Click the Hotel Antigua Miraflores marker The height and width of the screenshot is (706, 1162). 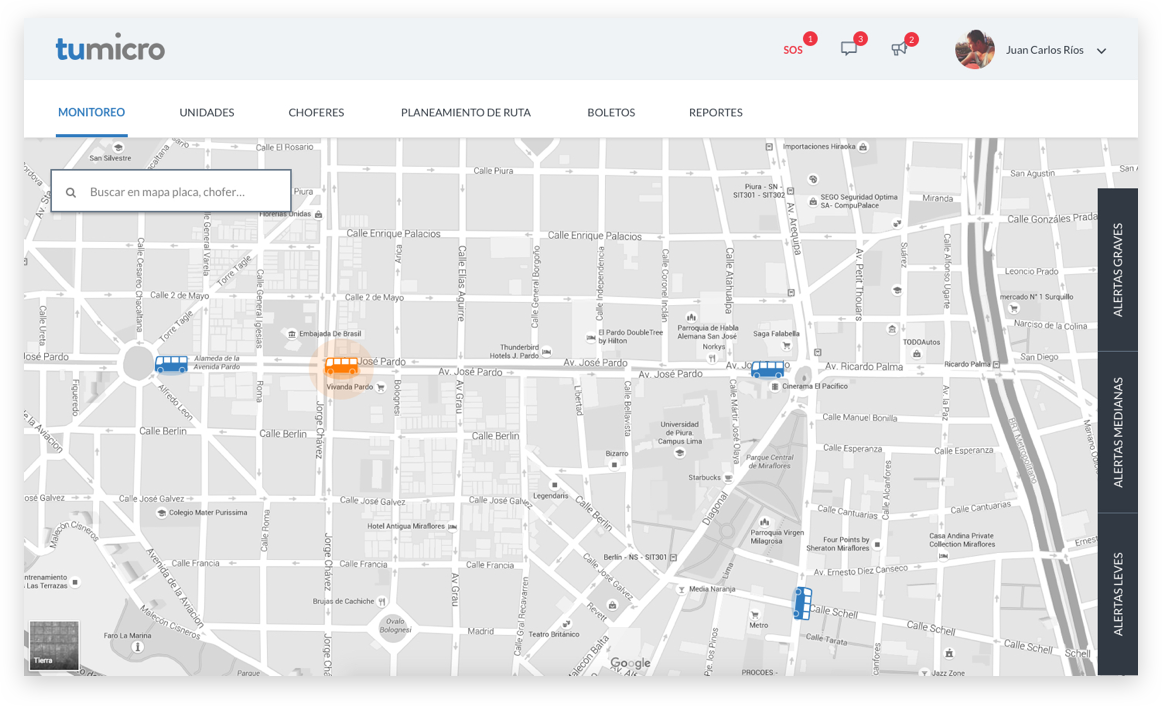click(x=452, y=527)
